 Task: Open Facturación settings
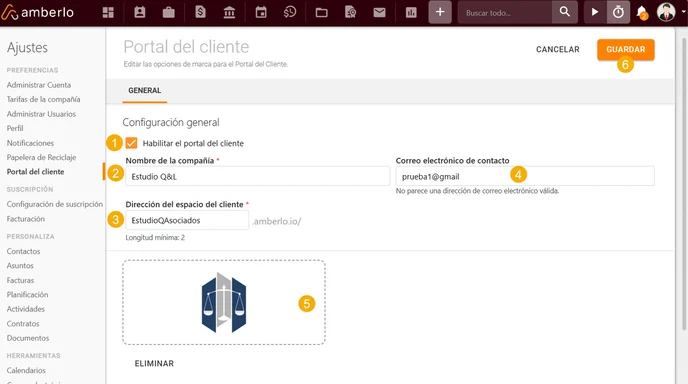point(25,219)
